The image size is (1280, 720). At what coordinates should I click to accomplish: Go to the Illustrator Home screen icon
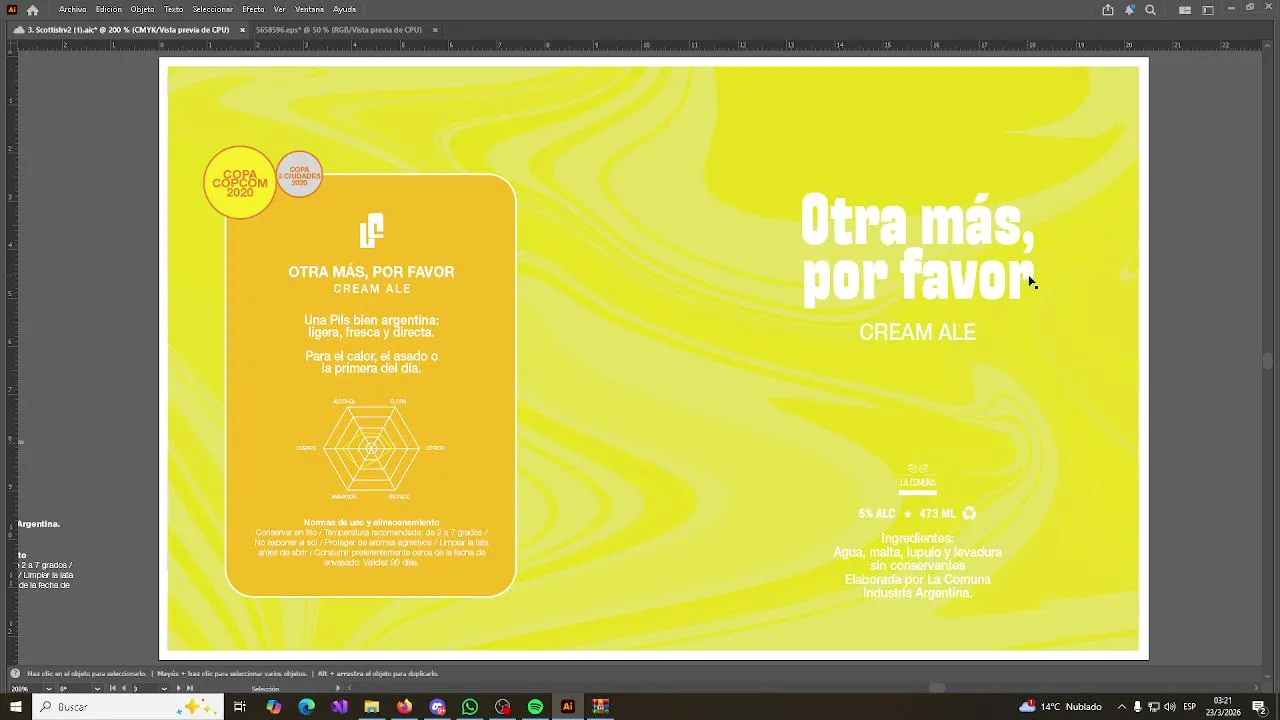point(32,10)
